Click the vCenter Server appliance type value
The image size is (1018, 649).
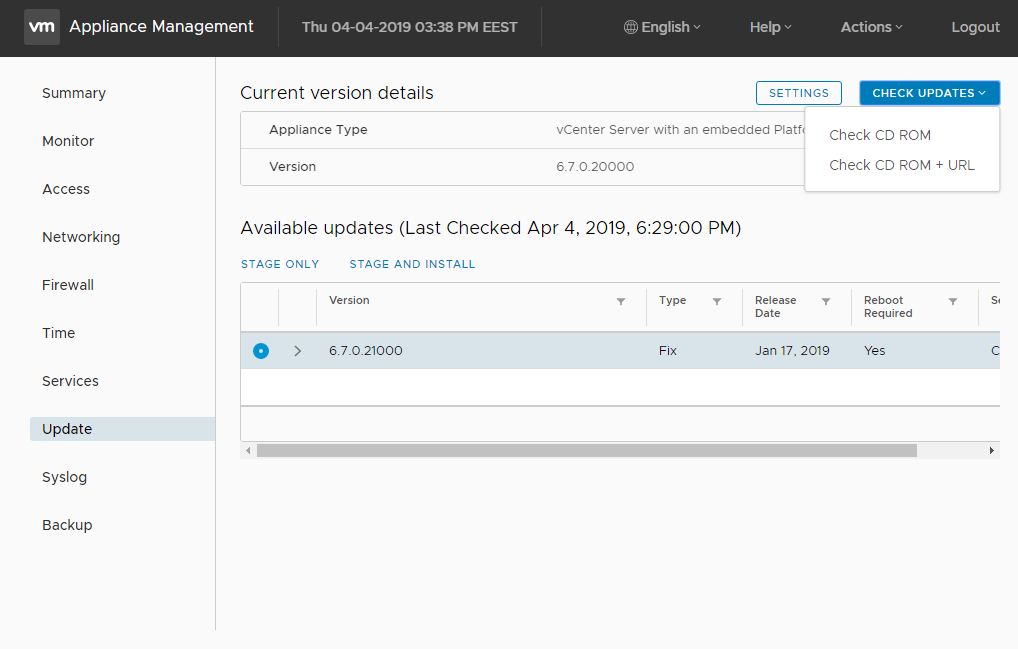[680, 130]
